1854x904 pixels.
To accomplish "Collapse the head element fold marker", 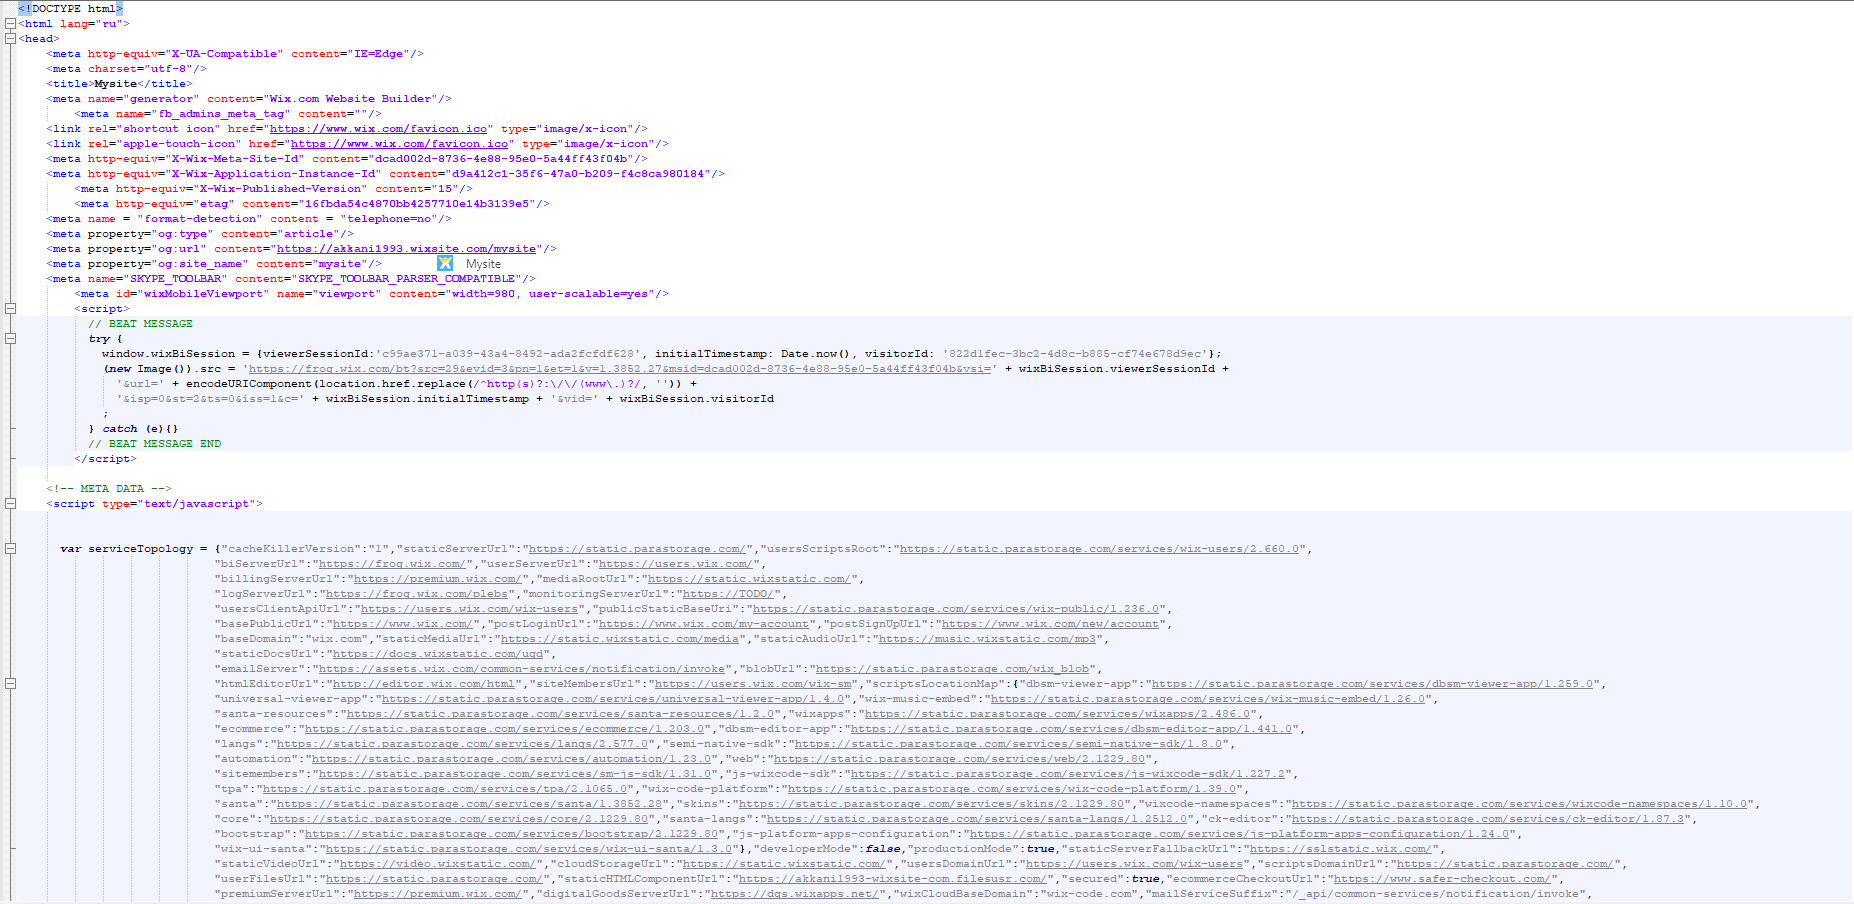I will [x=10, y=39].
